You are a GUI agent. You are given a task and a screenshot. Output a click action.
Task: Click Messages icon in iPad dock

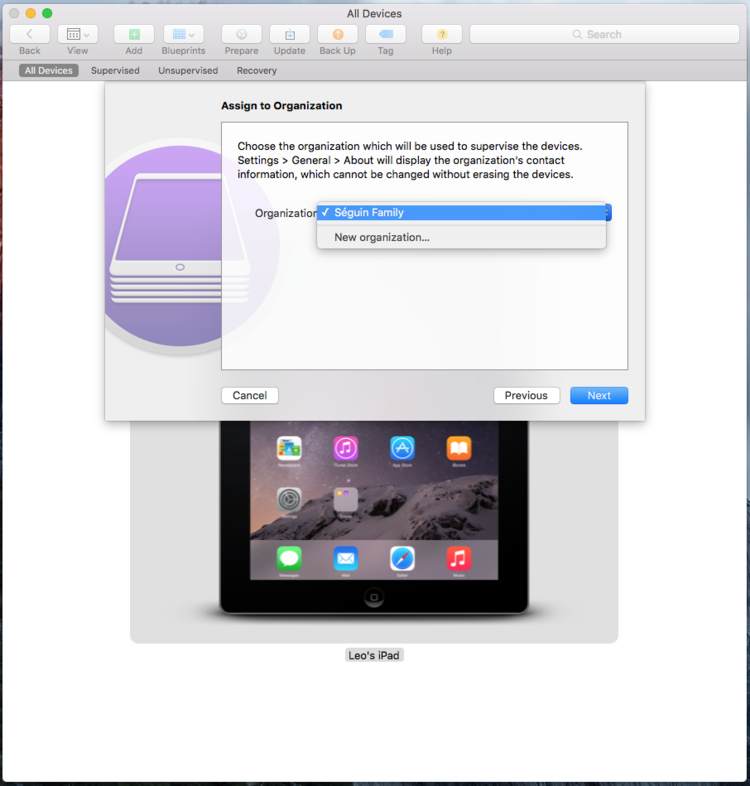point(289,558)
